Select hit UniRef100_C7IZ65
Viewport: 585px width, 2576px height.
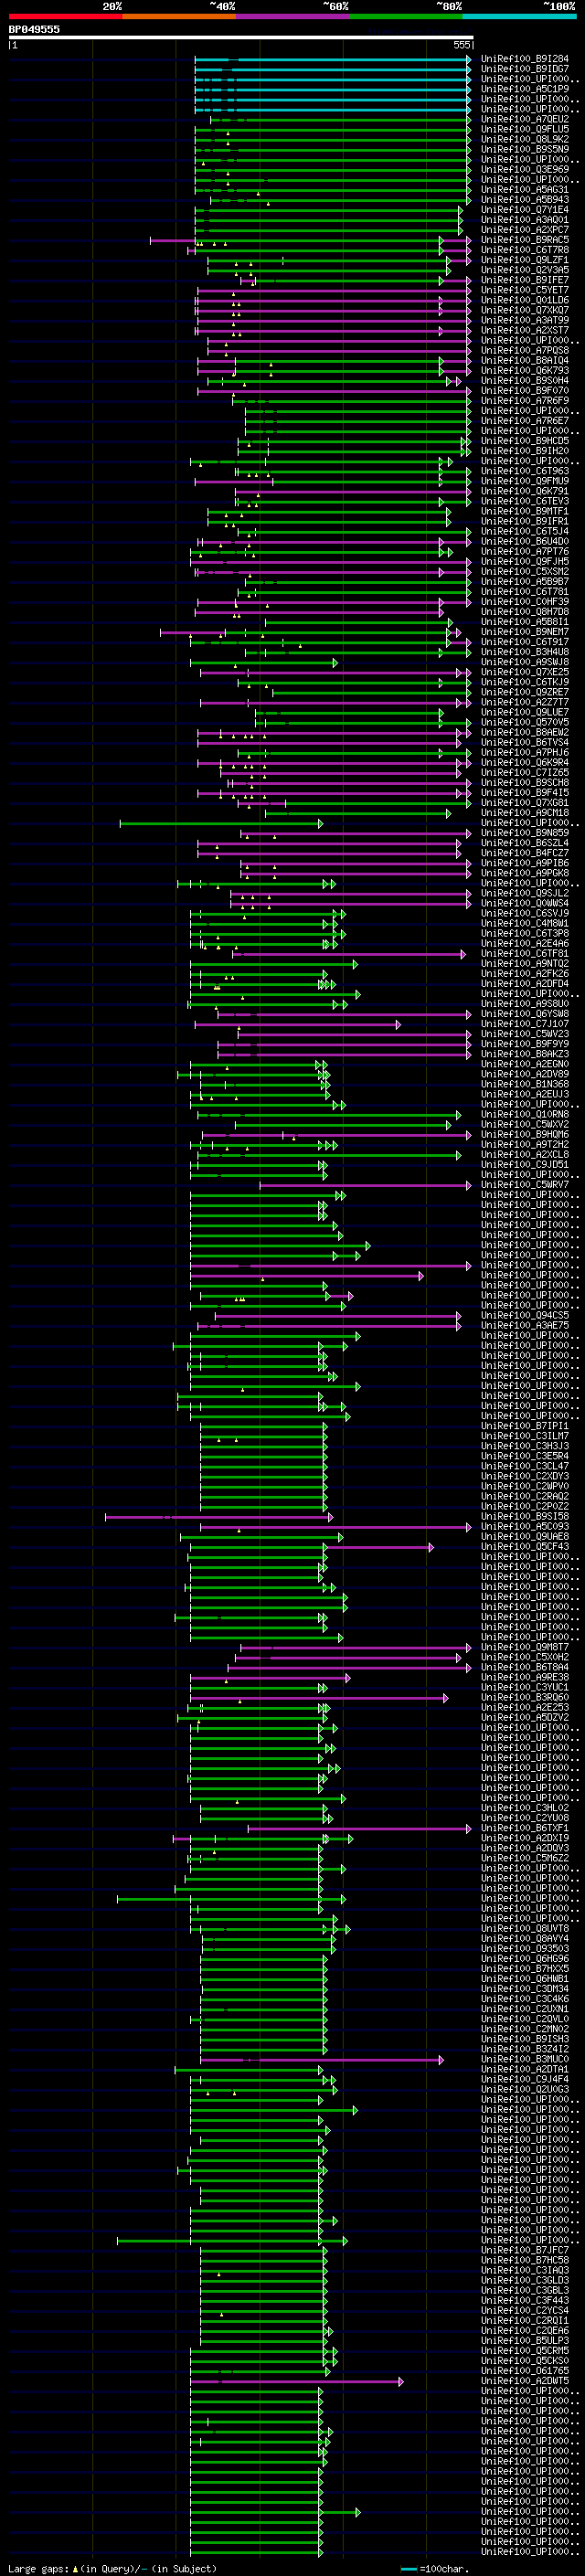[x=524, y=773]
